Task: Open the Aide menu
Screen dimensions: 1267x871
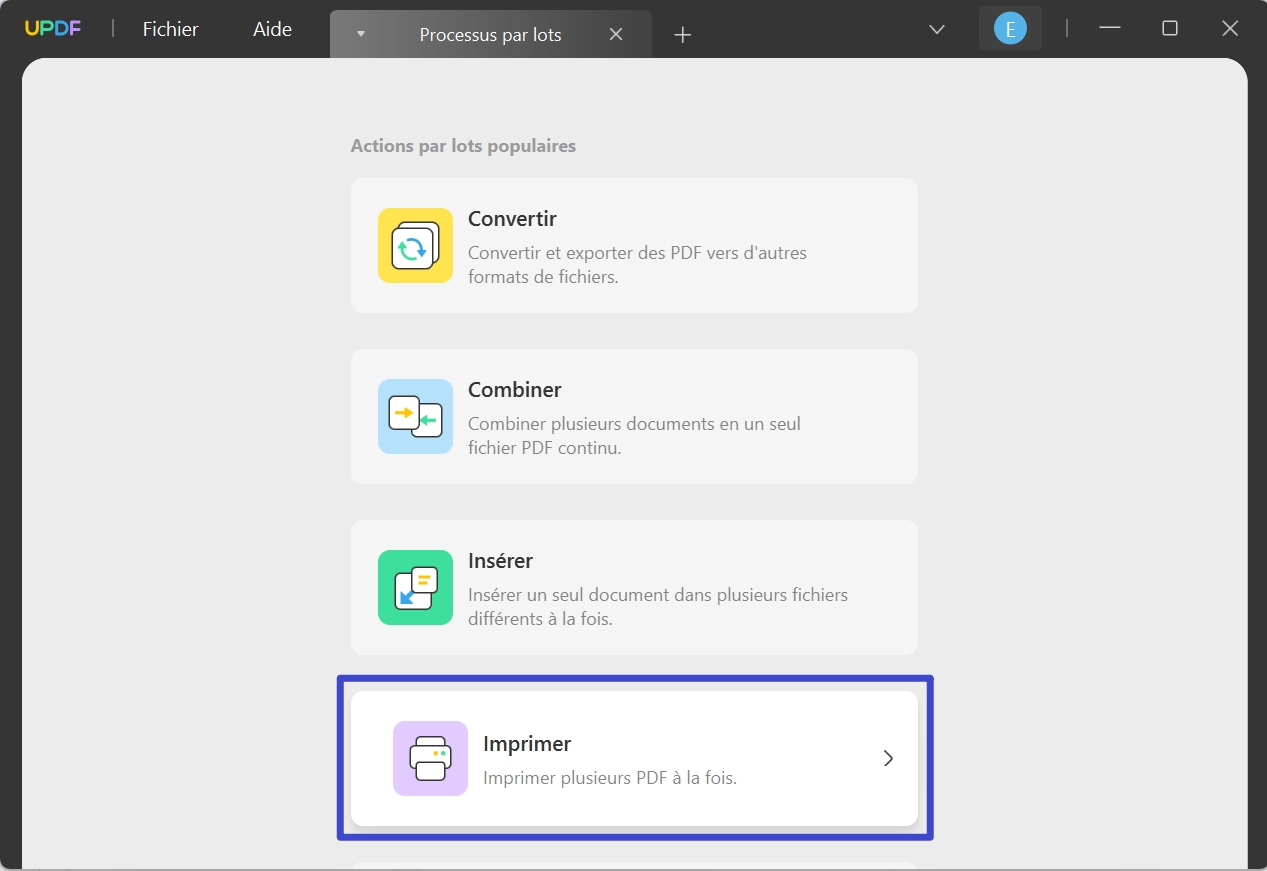Action: pos(272,29)
